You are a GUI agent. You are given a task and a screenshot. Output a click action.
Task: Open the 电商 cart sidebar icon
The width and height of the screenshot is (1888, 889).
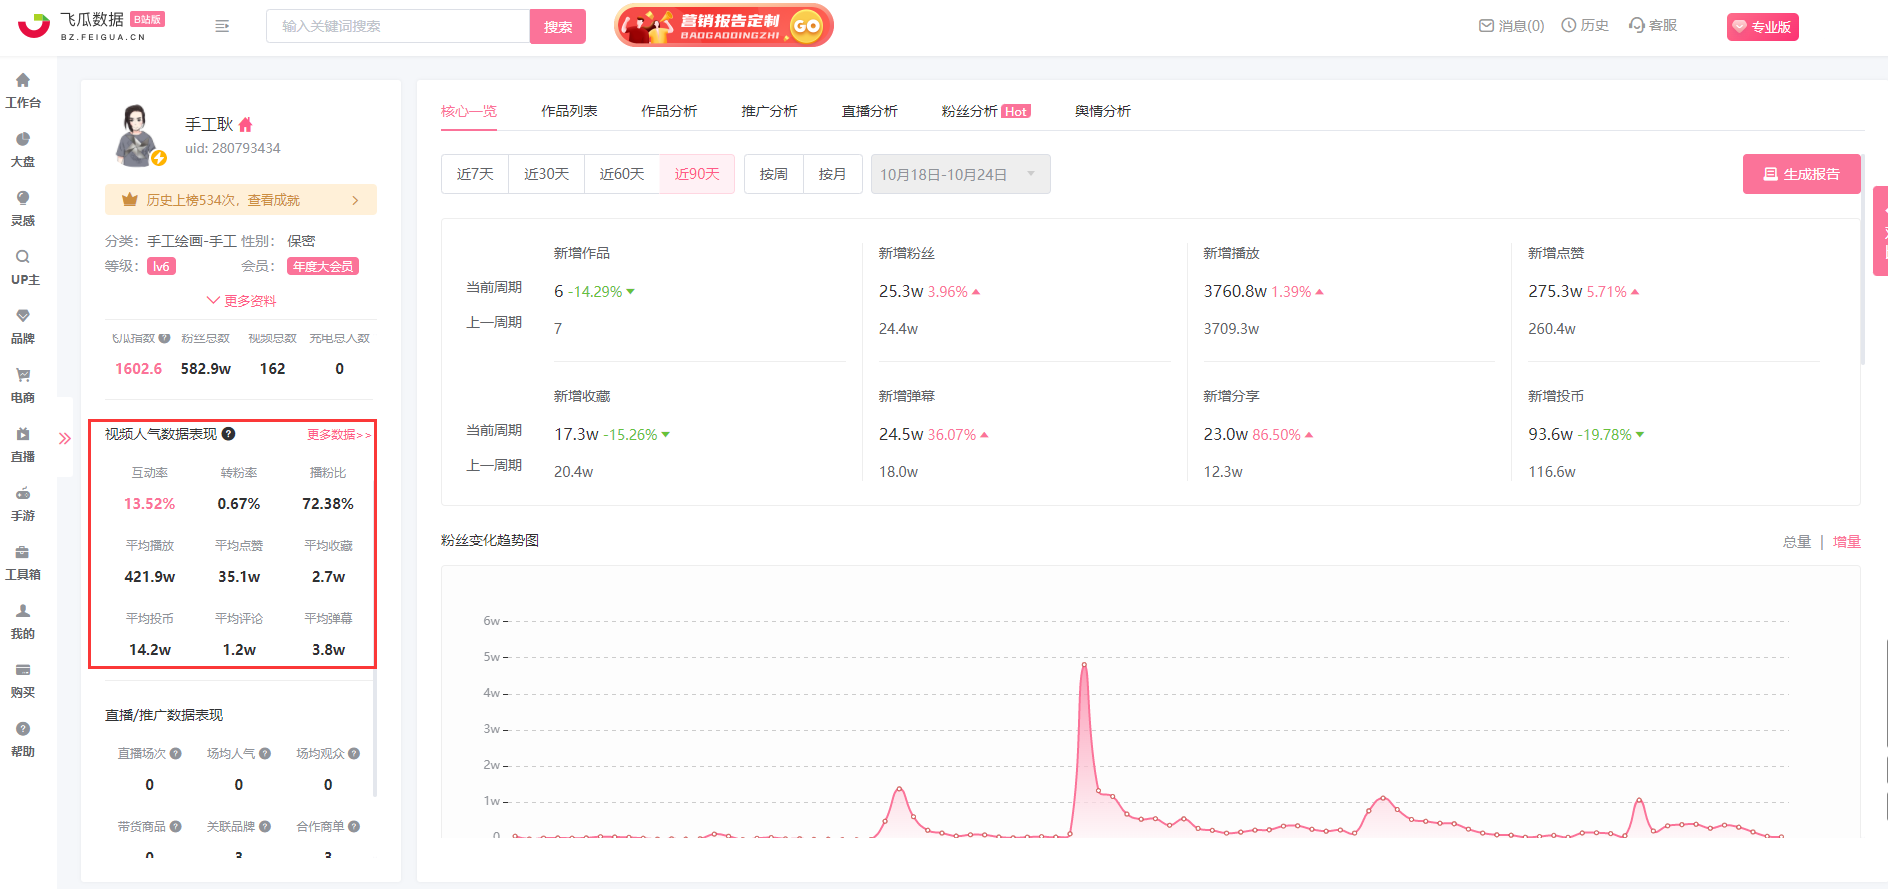(23, 375)
